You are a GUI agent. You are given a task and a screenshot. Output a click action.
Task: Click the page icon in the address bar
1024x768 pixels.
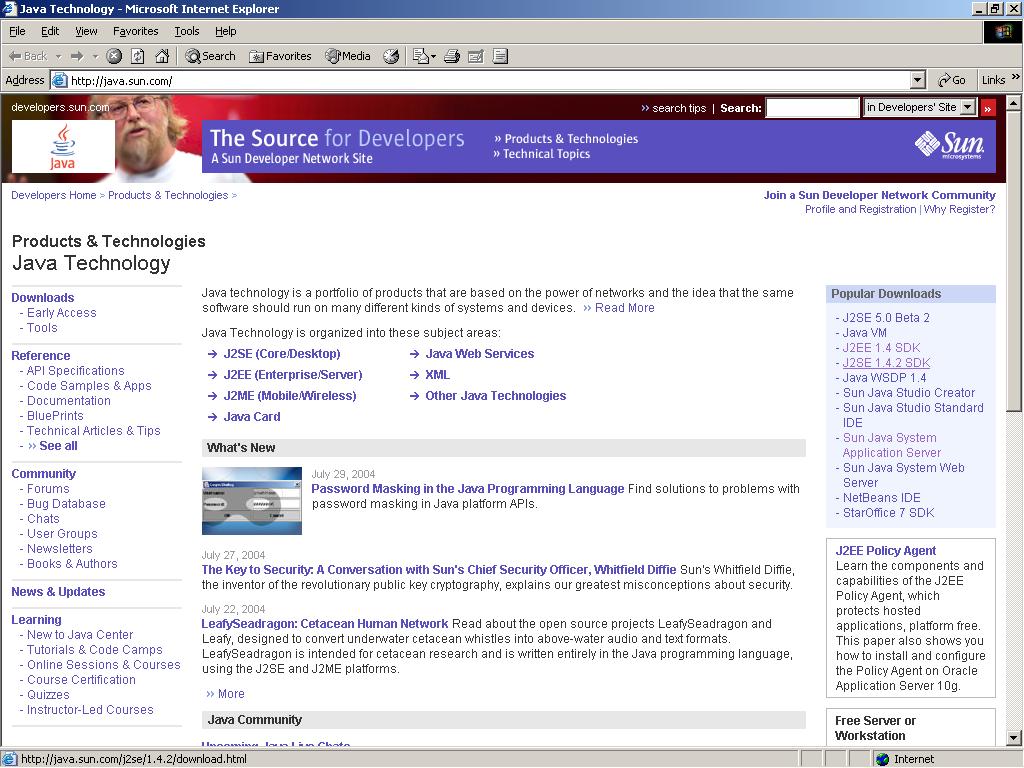point(59,80)
